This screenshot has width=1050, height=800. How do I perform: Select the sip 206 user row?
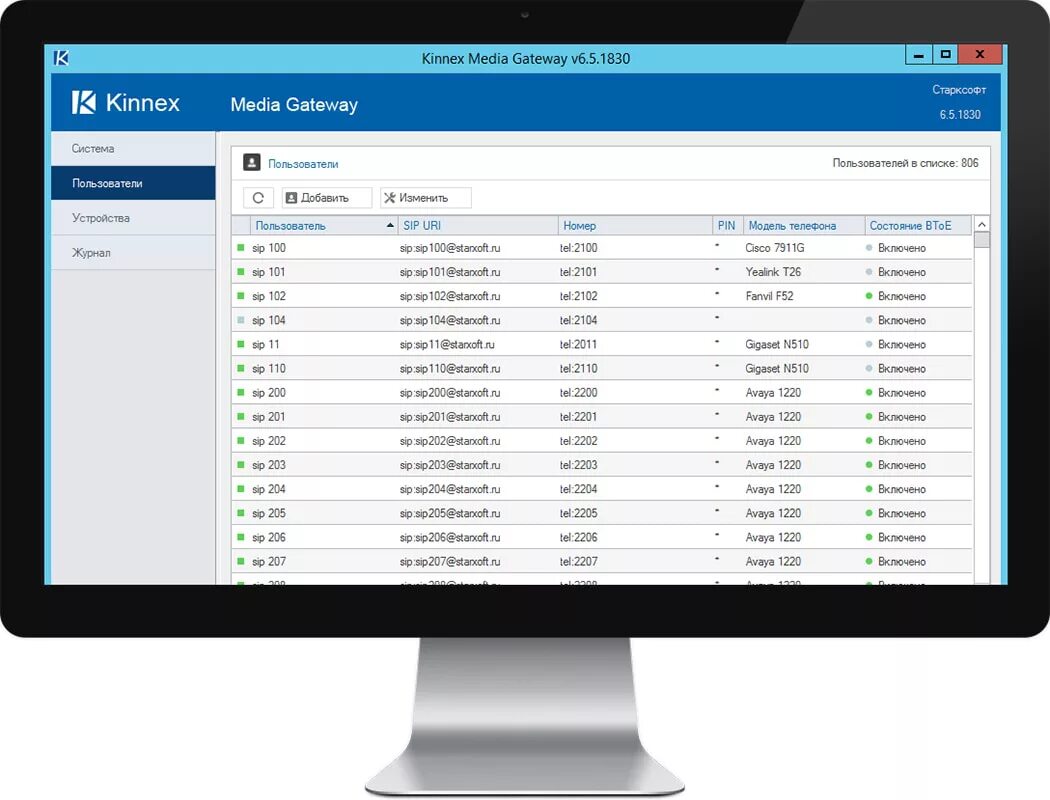point(602,537)
